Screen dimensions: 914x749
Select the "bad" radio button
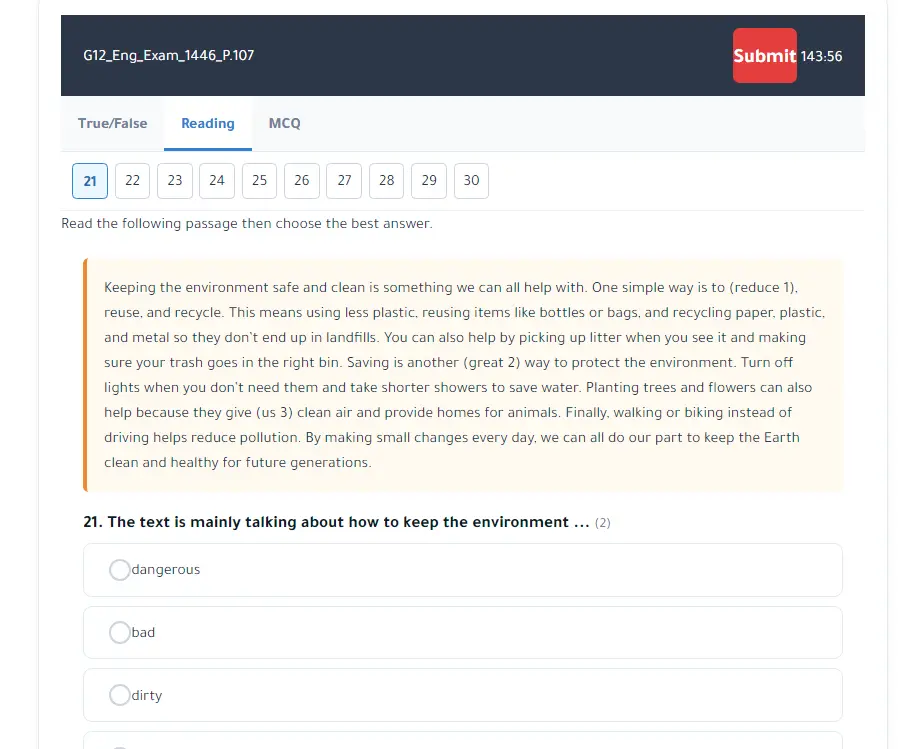click(120, 633)
